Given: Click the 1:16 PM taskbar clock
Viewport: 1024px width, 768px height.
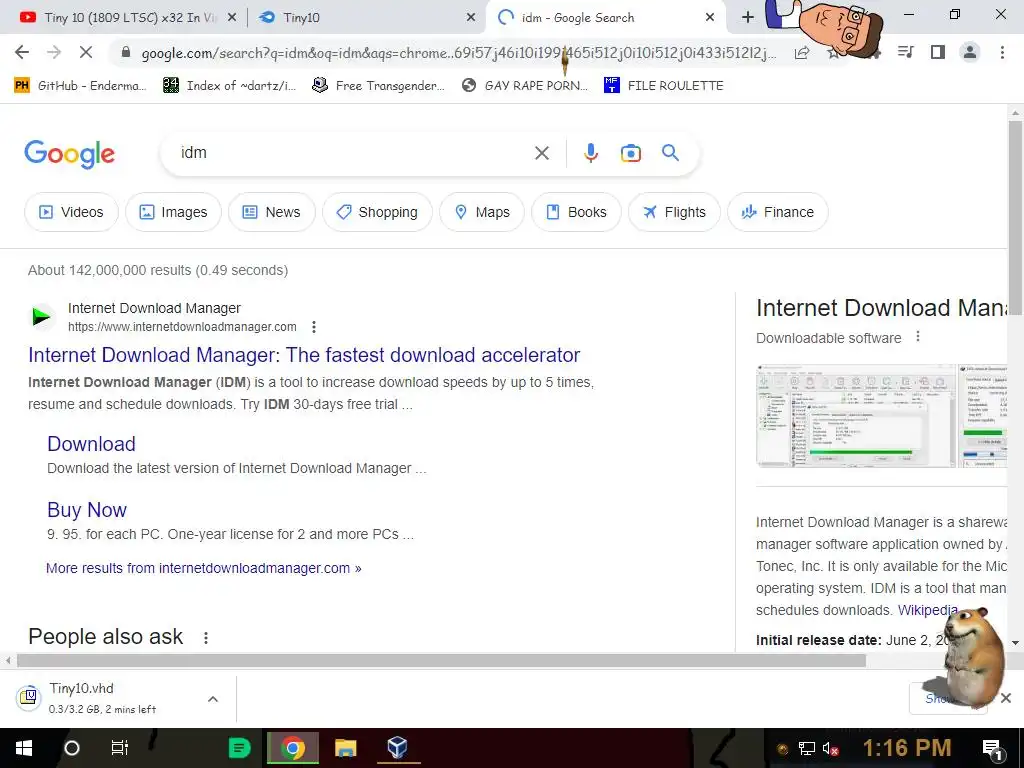Looking at the screenshot, I should point(906,748).
